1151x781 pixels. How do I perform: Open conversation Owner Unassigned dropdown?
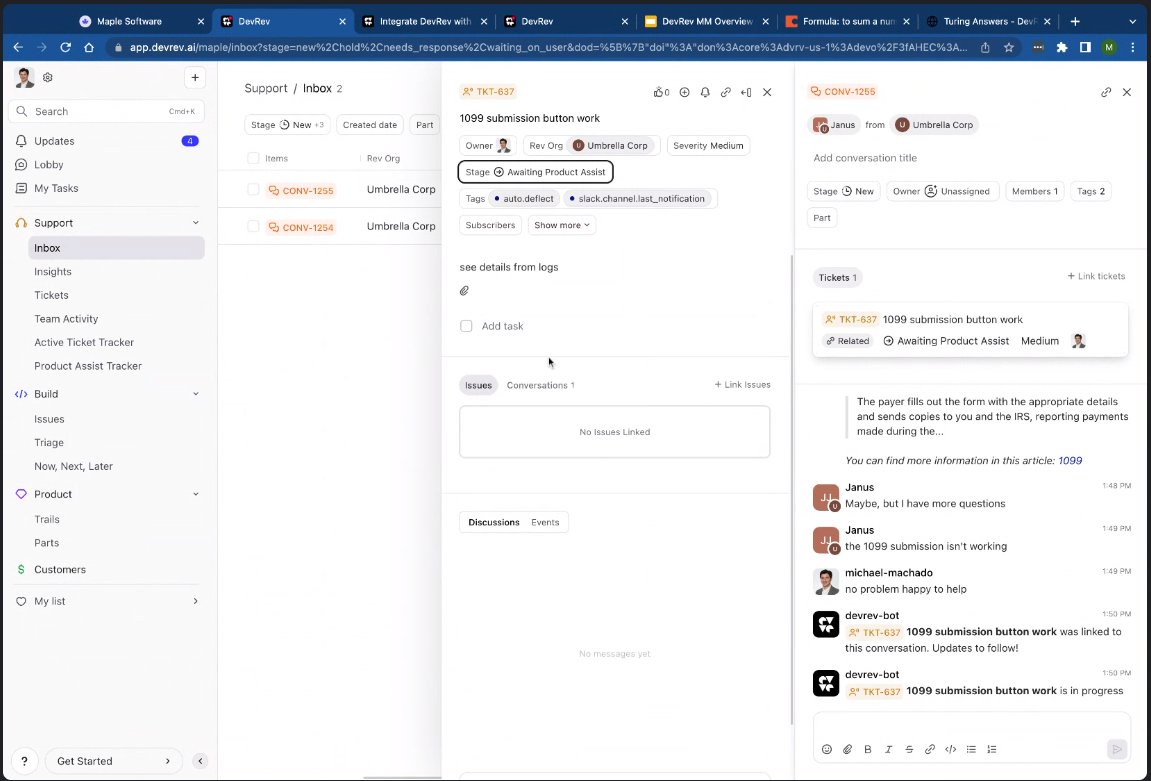[942, 192]
